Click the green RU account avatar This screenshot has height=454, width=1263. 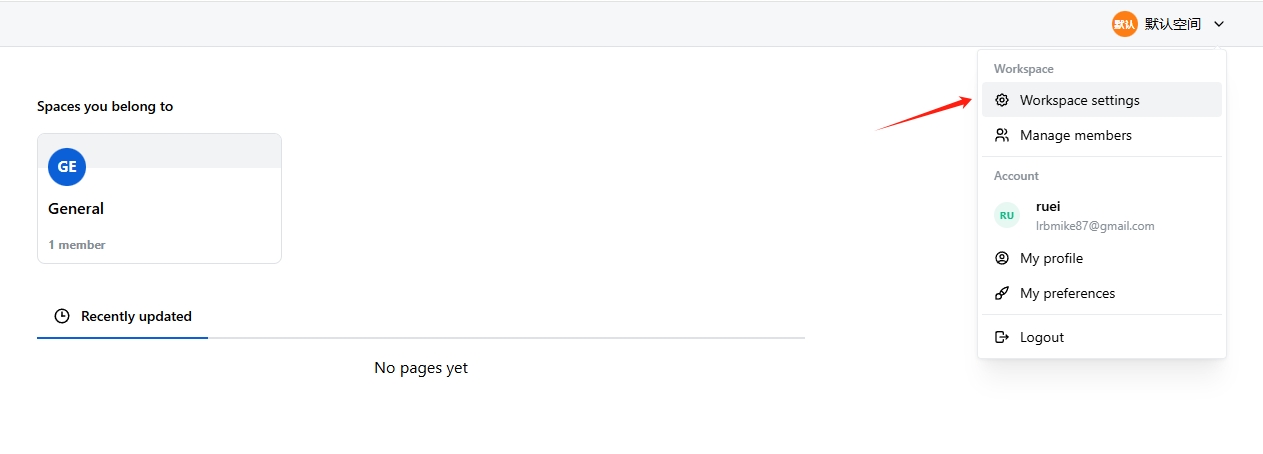(x=1007, y=215)
